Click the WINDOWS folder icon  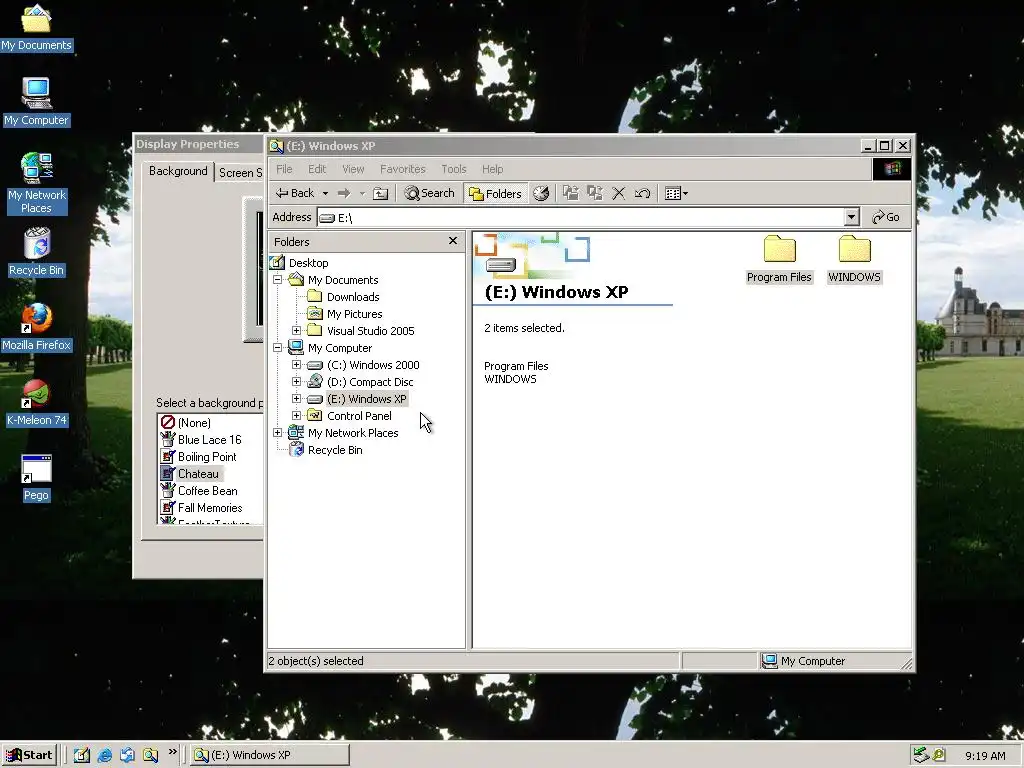coord(855,249)
